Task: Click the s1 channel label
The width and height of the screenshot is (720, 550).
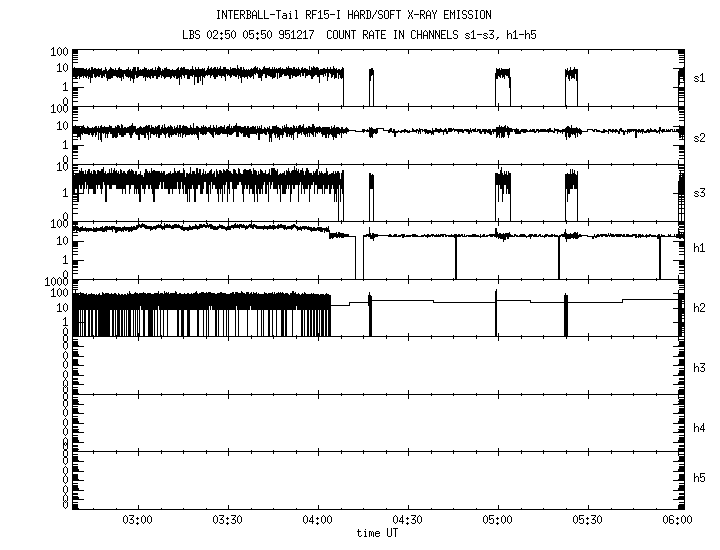Action: tap(700, 76)
